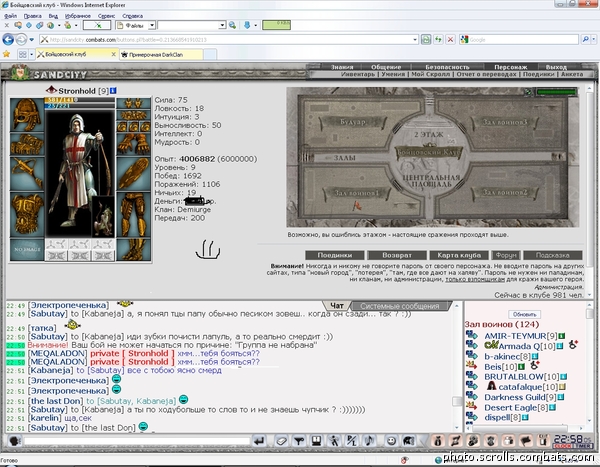600x467 pixels.
Task: Click the smiley emoticons icon
Action: tap(391, 441)
